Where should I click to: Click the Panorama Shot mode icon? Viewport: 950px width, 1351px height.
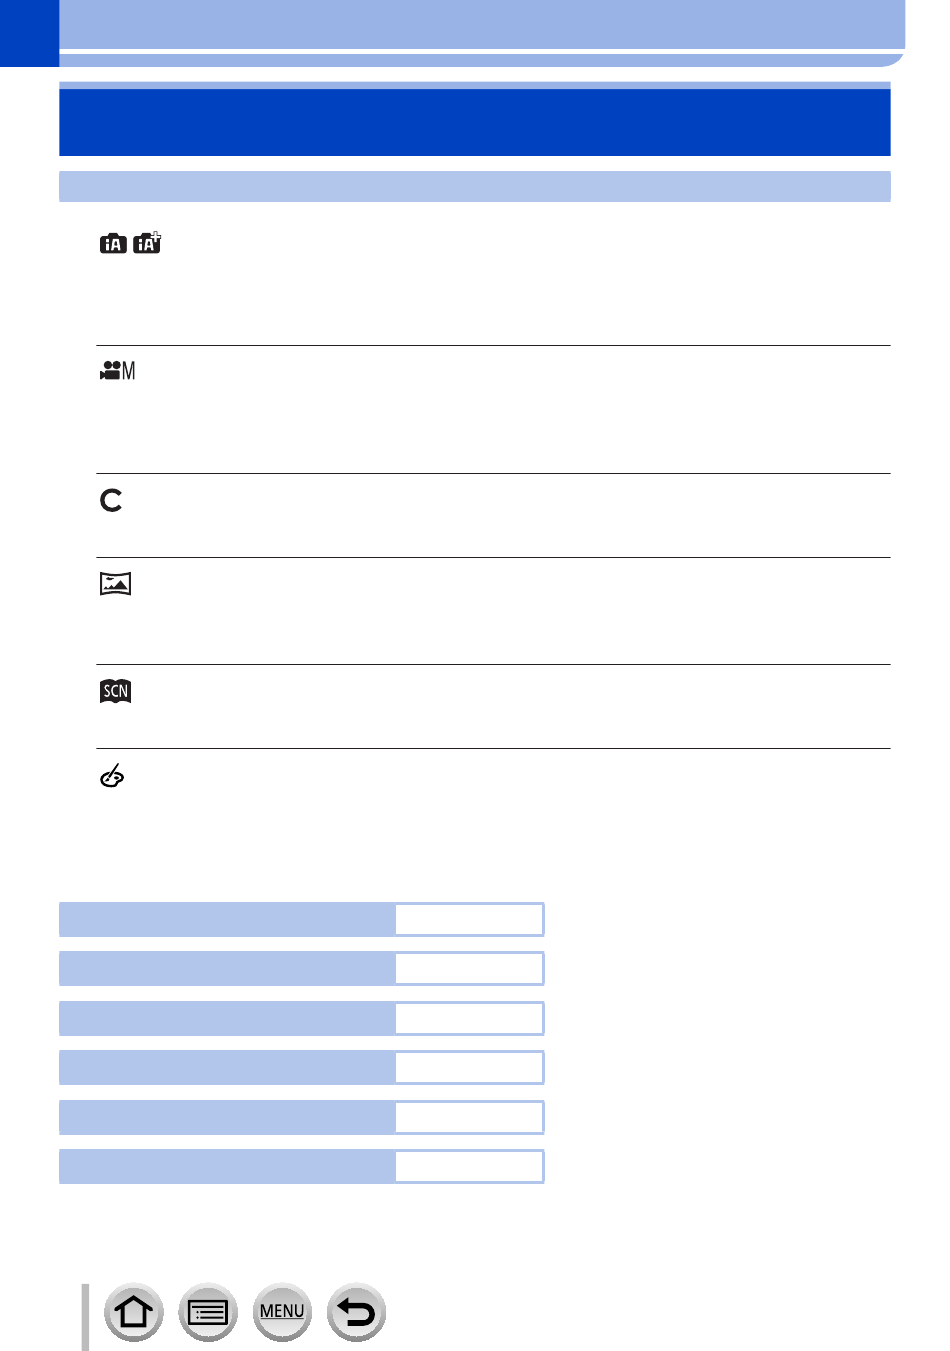tap(115, 583)
